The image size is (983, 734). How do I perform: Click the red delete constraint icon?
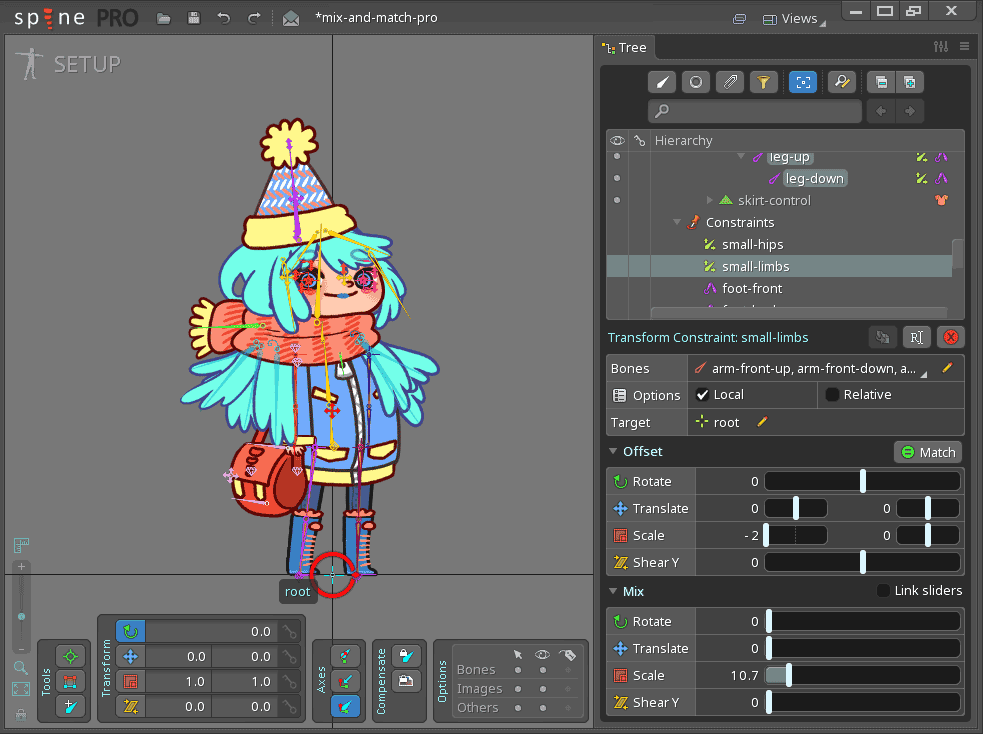tap(951, 337)
